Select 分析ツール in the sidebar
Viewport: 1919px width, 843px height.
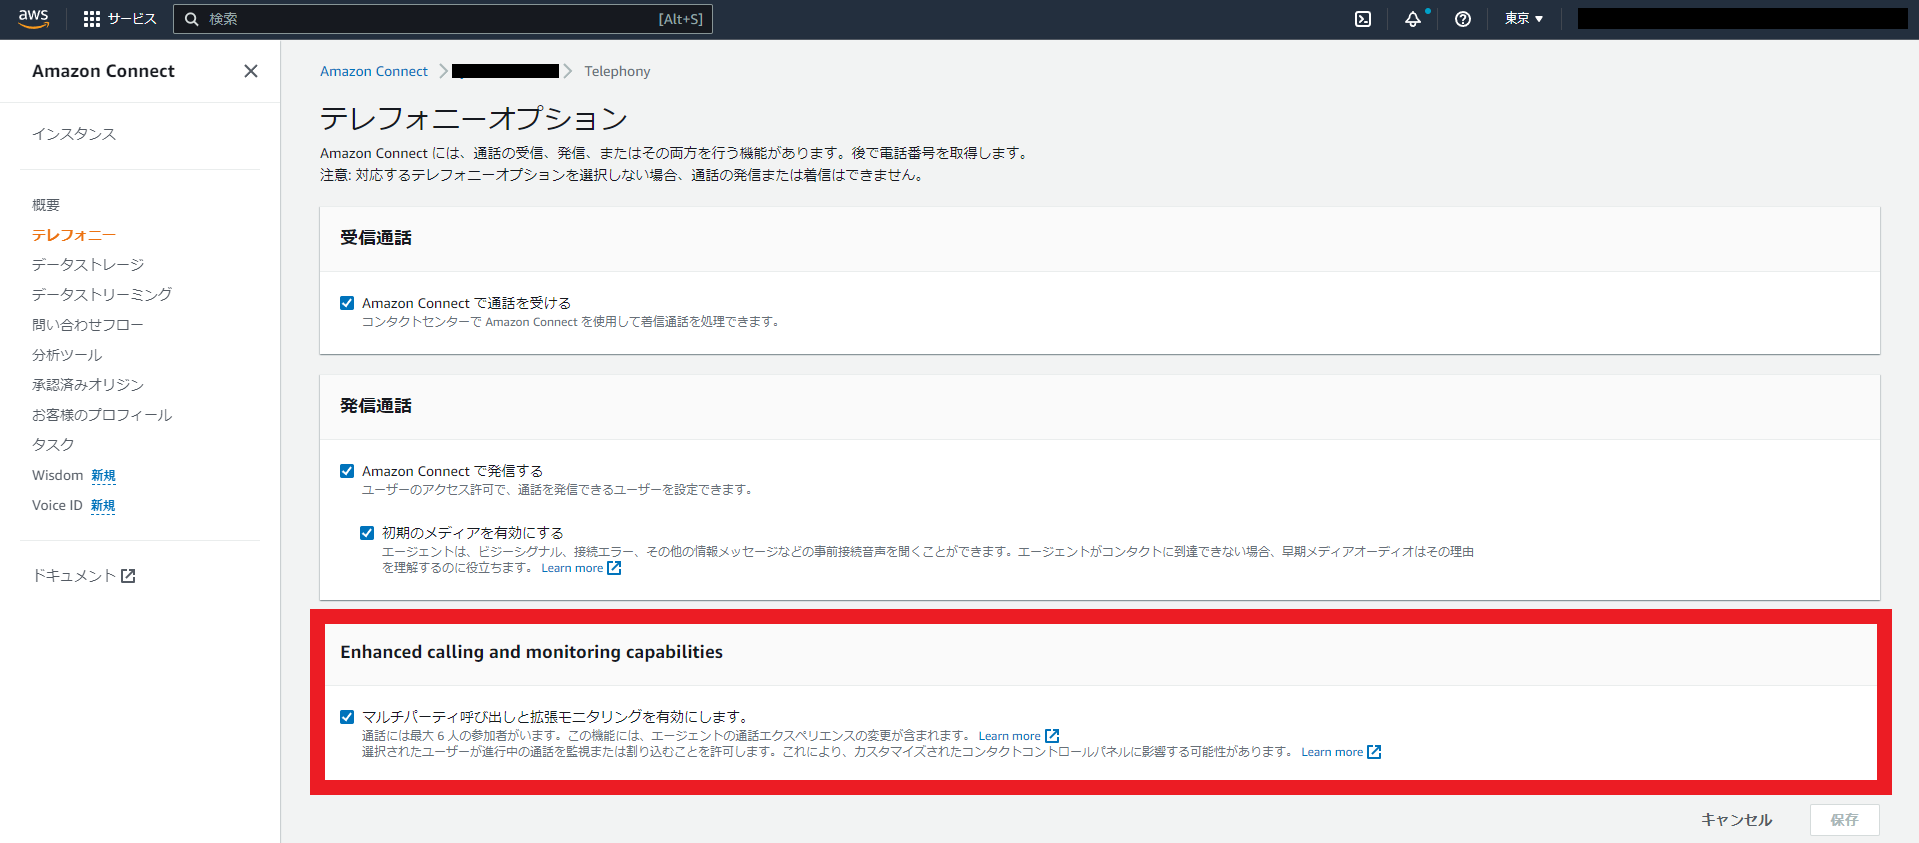[x=67, y=355]
